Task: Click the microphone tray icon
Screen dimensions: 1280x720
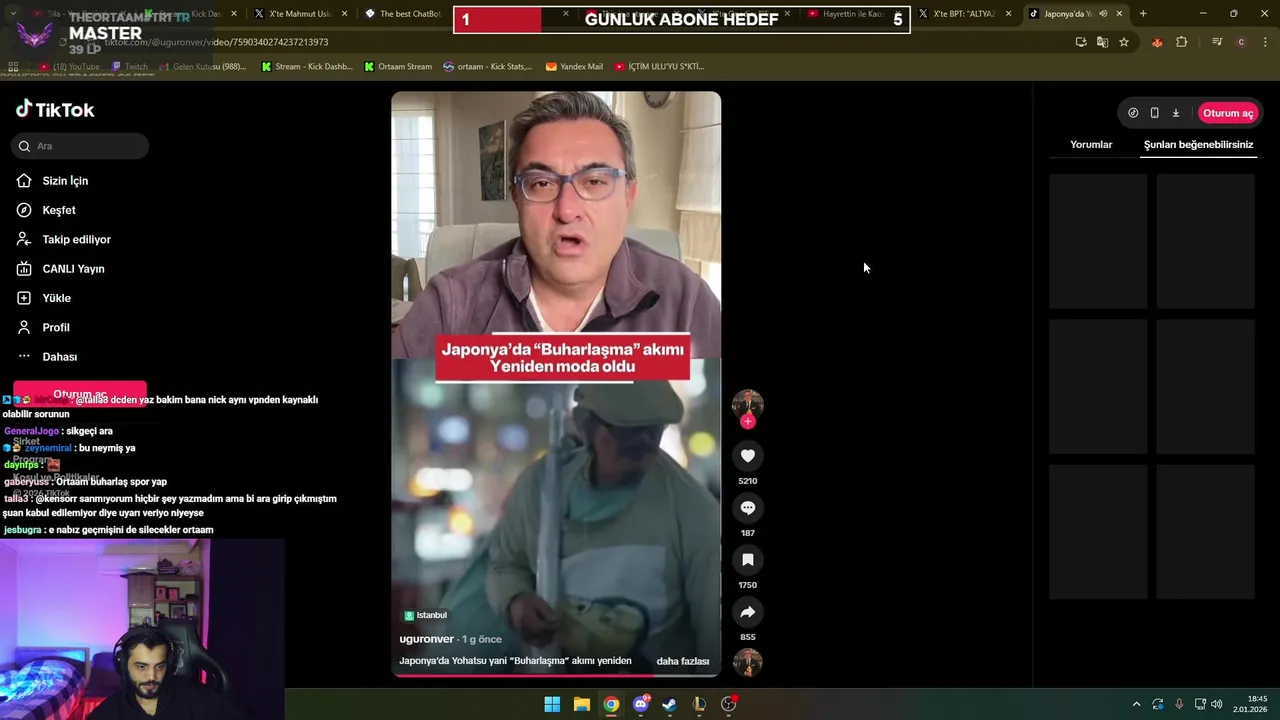Action: point(1179,704)
